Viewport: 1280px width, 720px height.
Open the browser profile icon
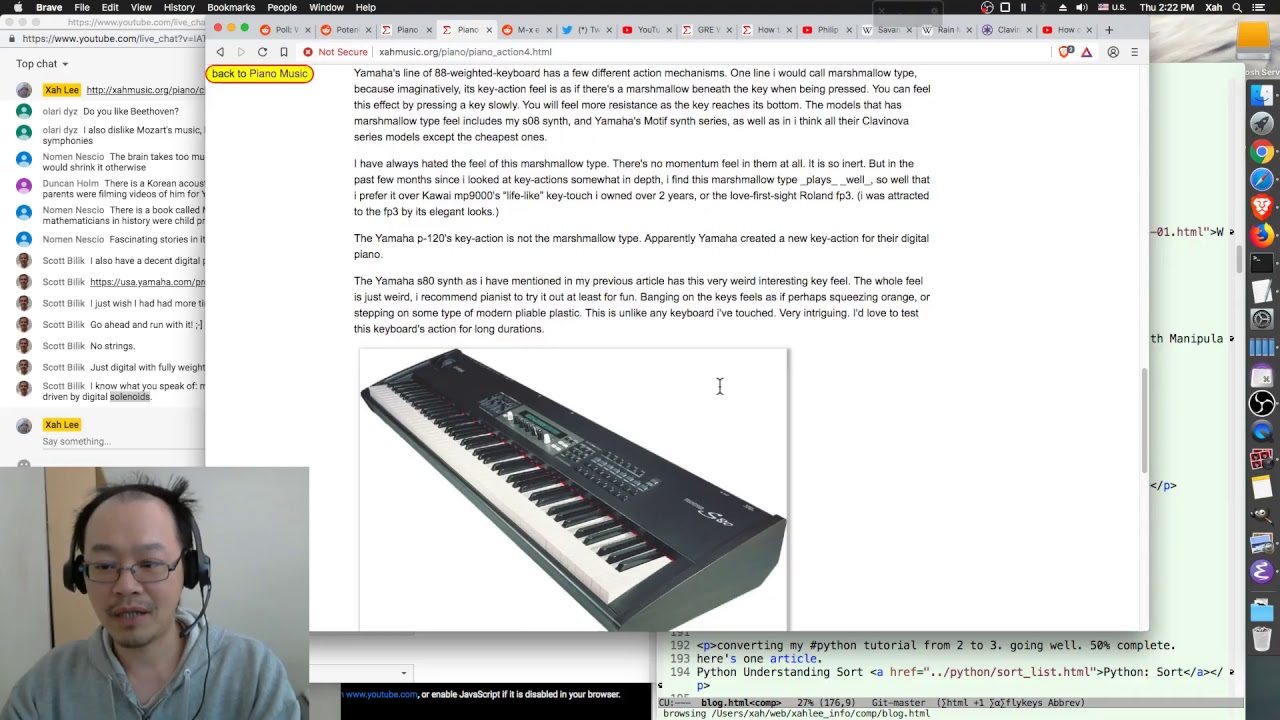tap(1113, 52)
